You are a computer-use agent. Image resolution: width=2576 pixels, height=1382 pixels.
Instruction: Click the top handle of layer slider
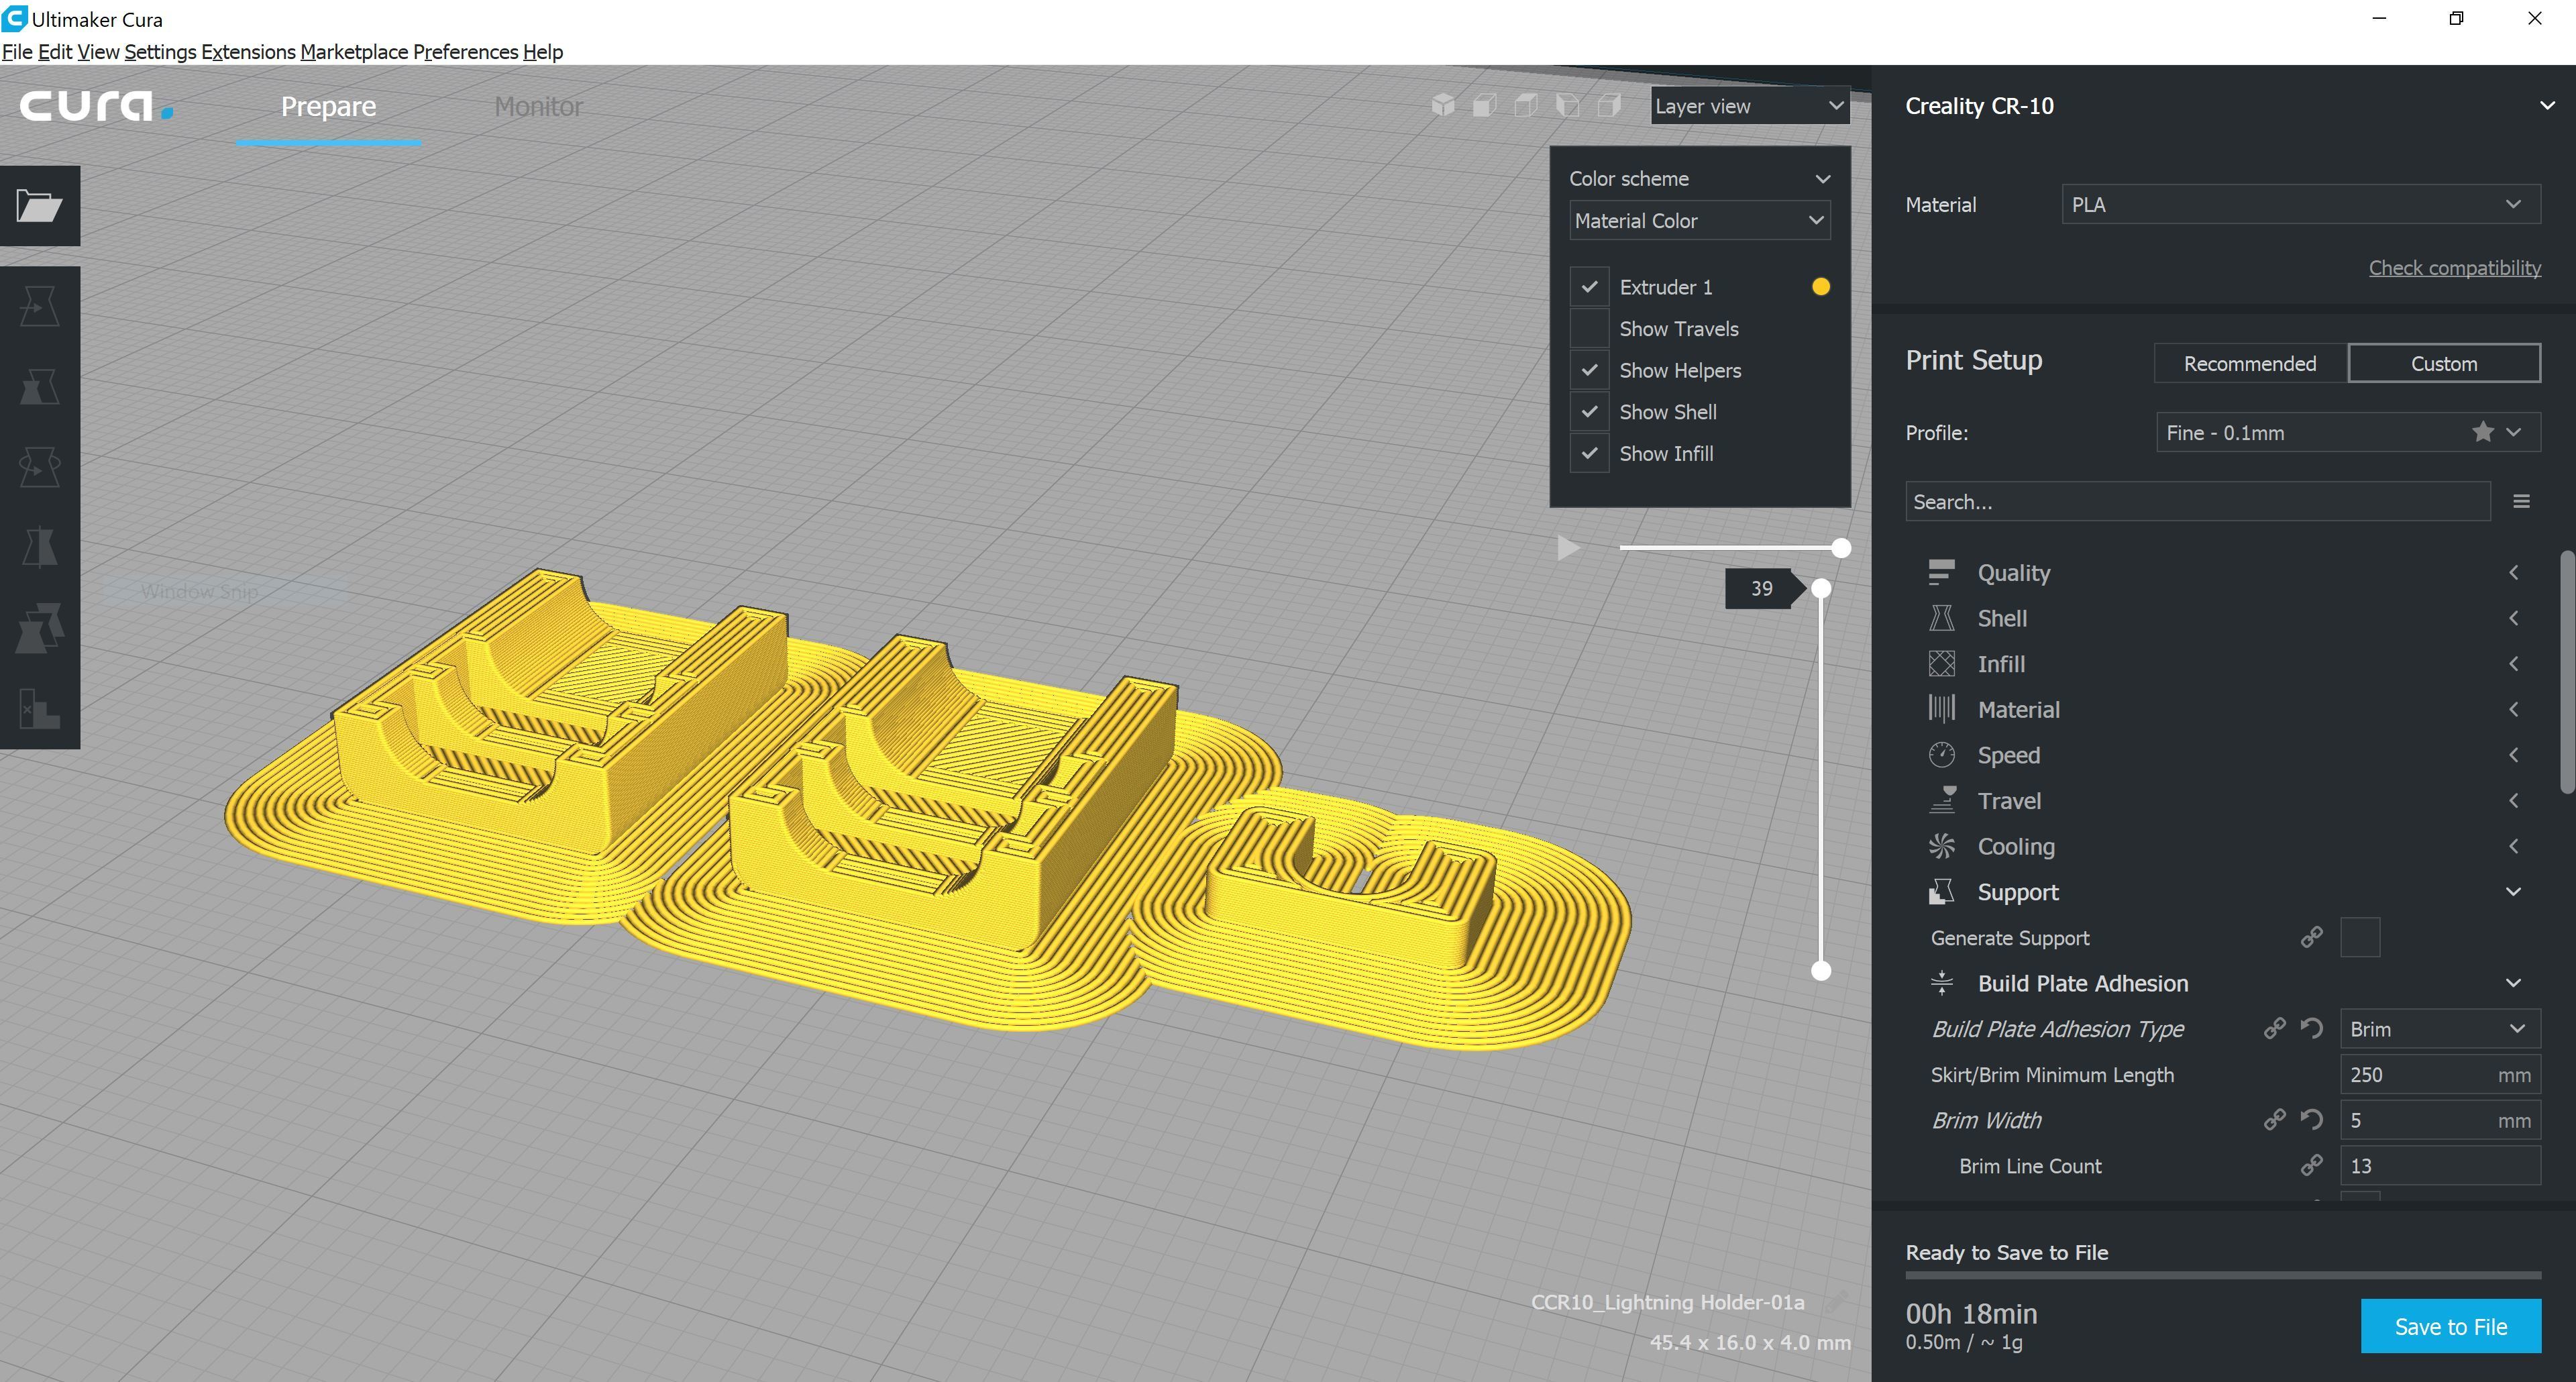click(x=1821, y=589)
